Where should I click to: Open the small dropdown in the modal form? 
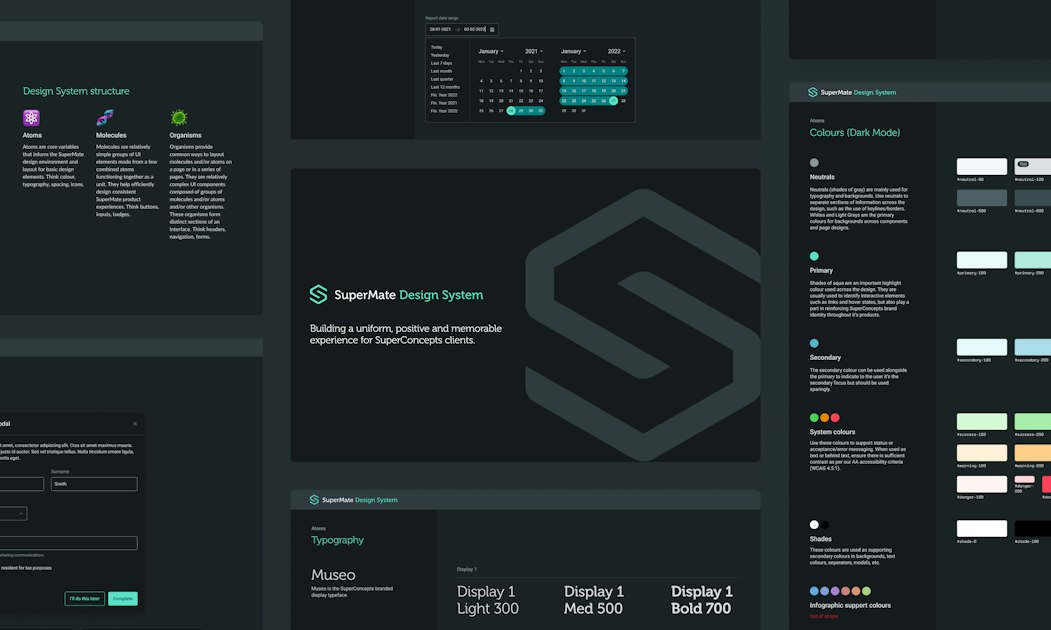click(x=13, y=513)
